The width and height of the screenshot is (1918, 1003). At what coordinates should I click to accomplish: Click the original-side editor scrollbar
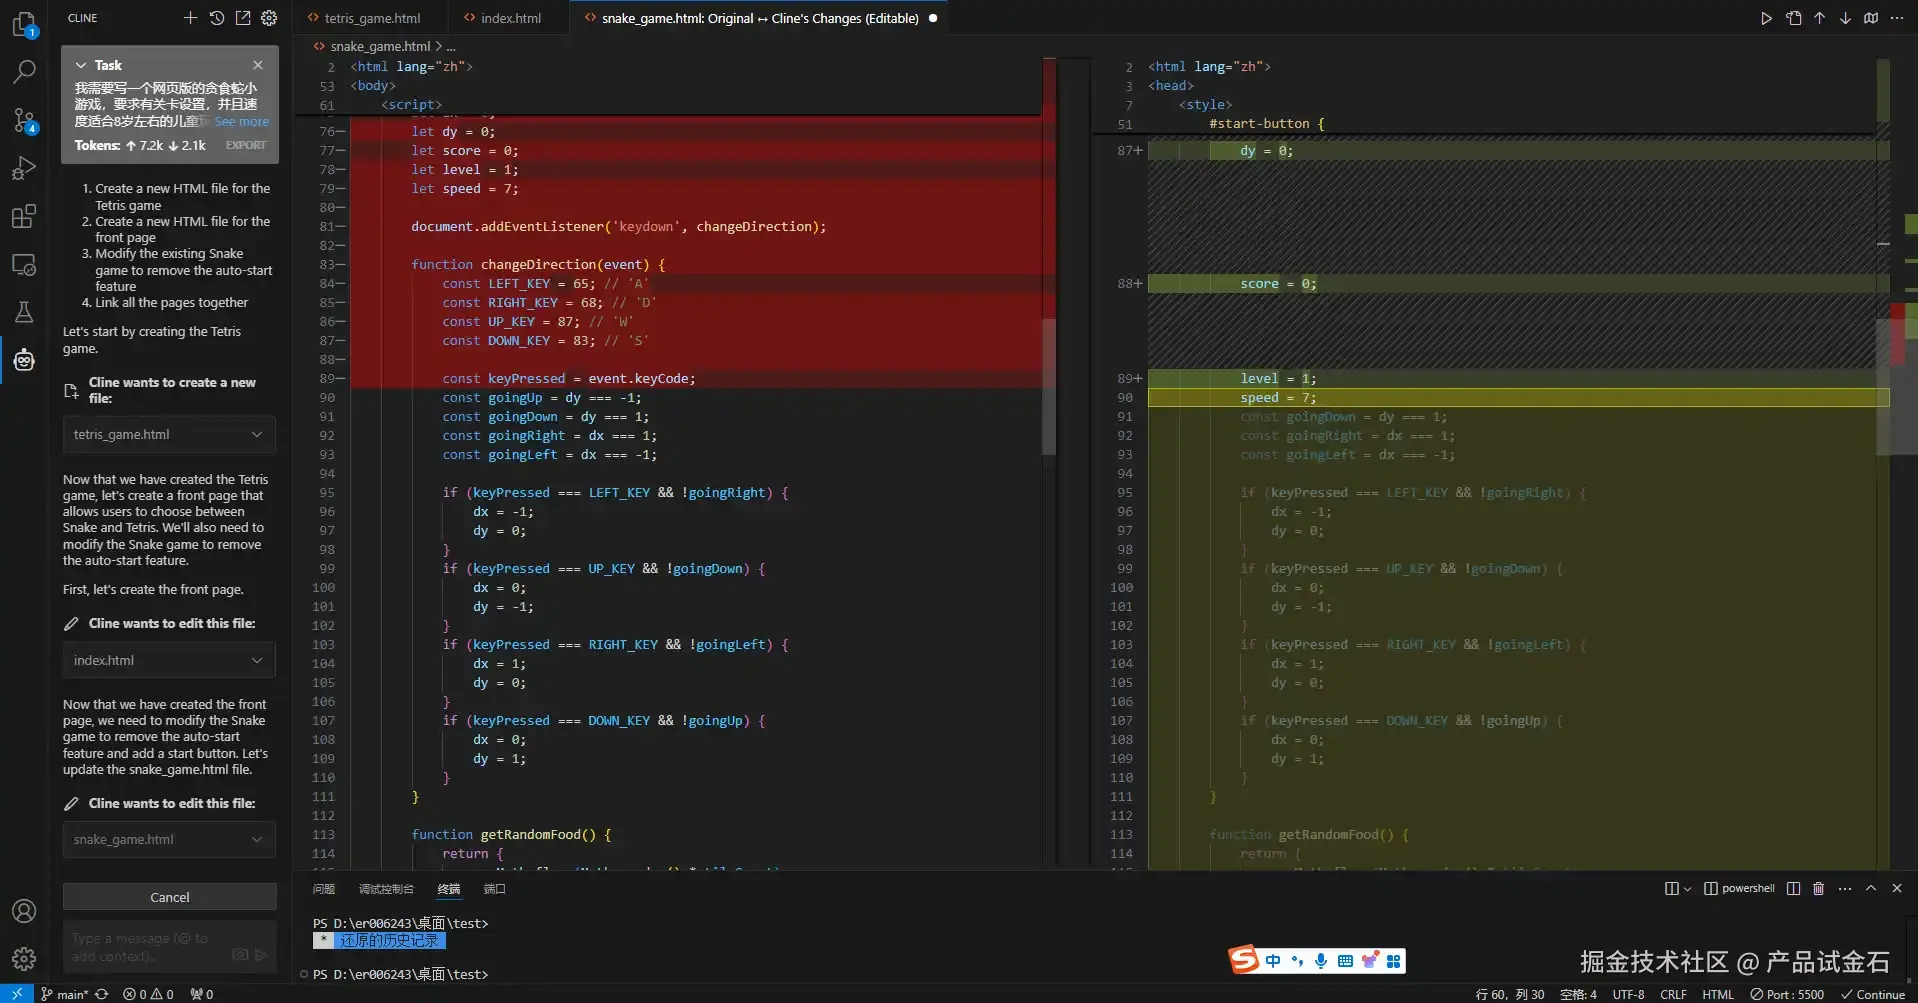(x=1049, y=385)
